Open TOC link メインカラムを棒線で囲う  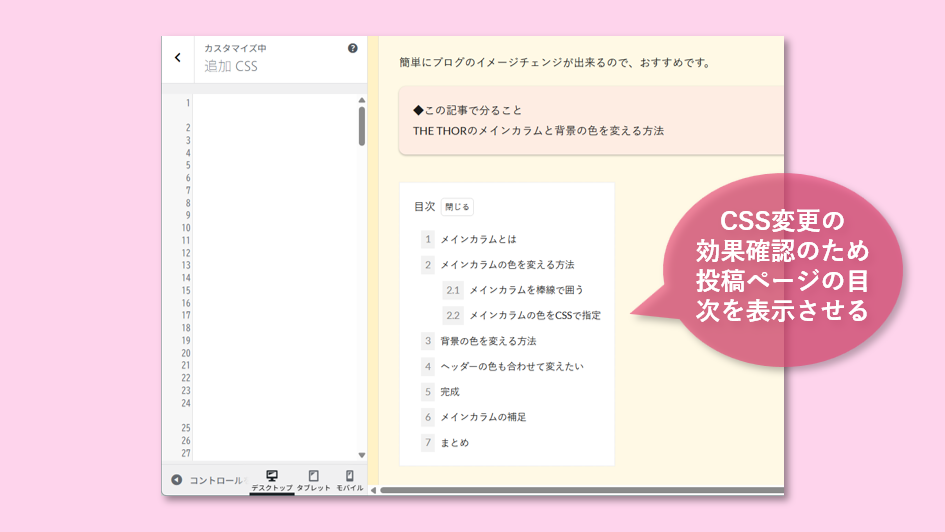point(526,290)
